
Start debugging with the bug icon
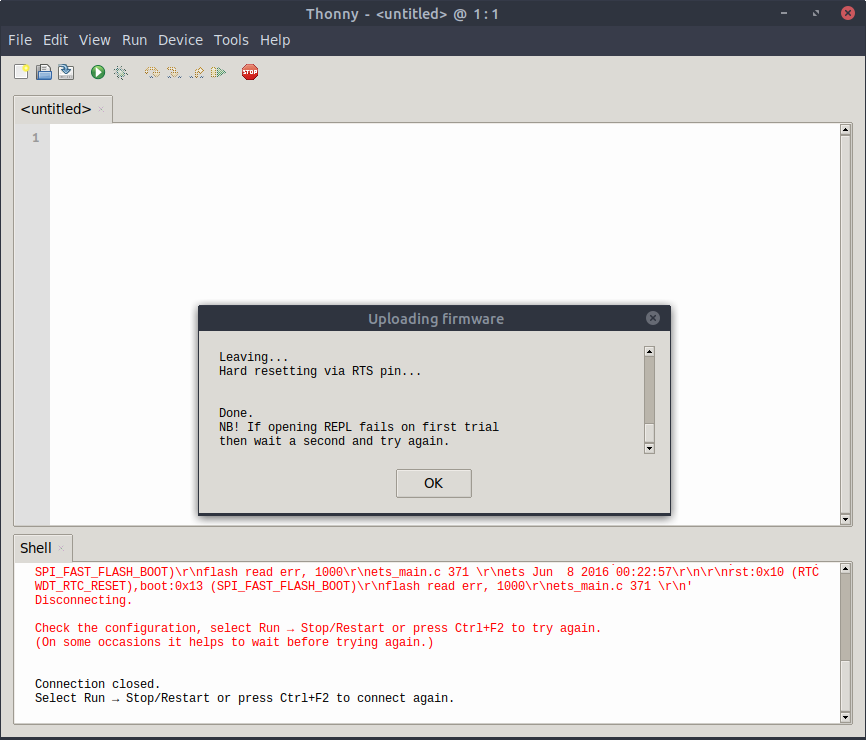click(x=120, y=72)
